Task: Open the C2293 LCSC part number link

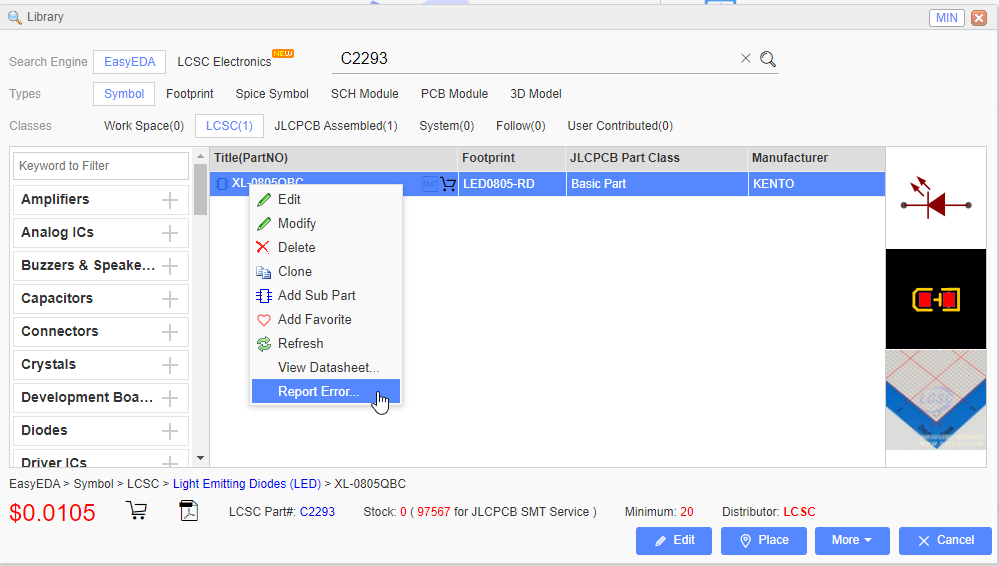Action: pyautogui.click(x=317, y=512)
